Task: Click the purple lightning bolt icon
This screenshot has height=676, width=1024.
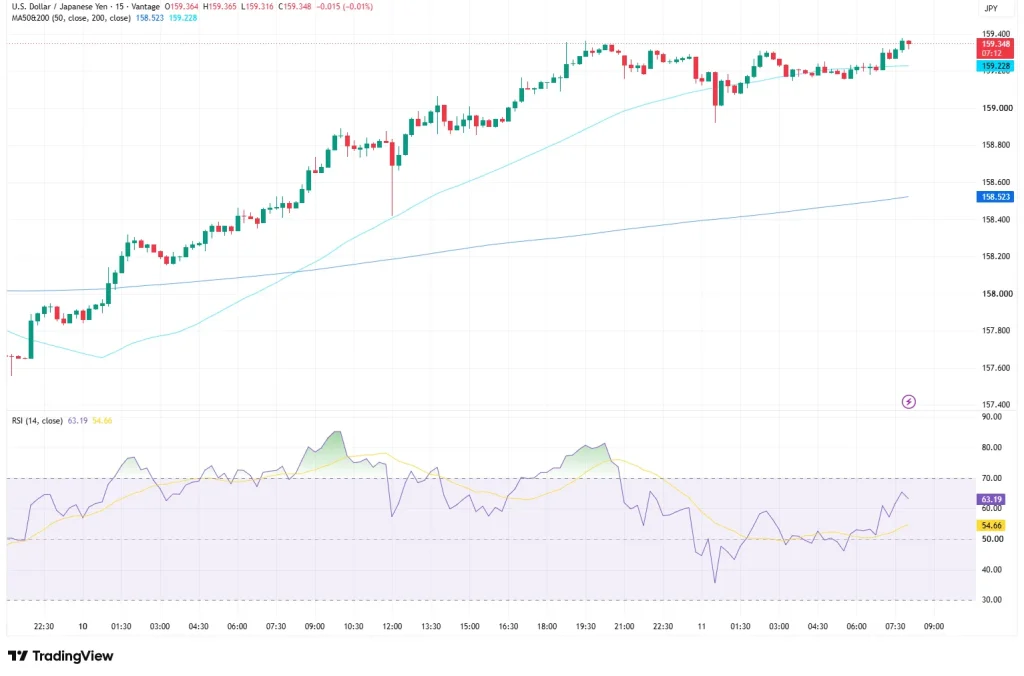Action: pyautogui.click(x=908, y=402)
